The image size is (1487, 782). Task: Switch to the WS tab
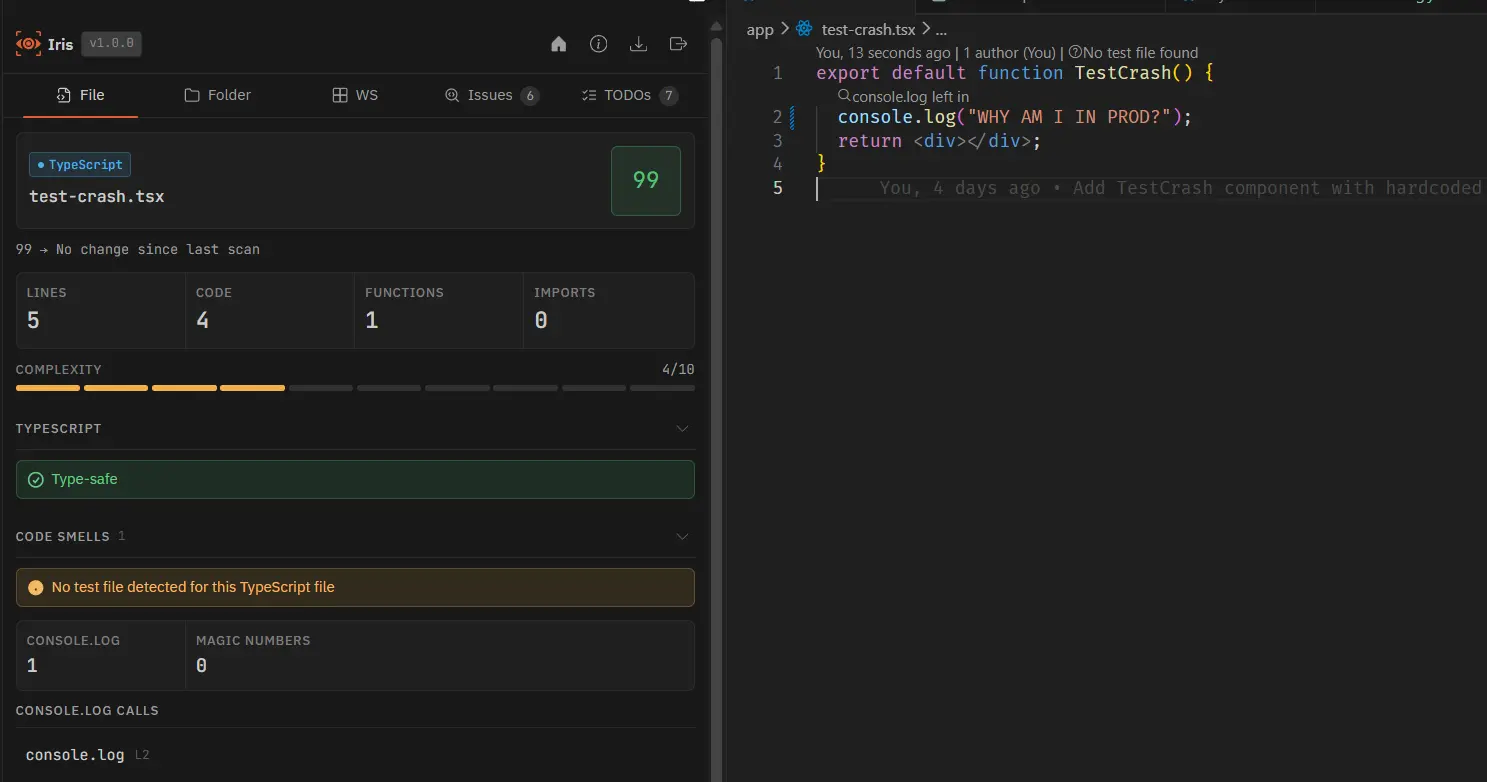coord(355,95)
